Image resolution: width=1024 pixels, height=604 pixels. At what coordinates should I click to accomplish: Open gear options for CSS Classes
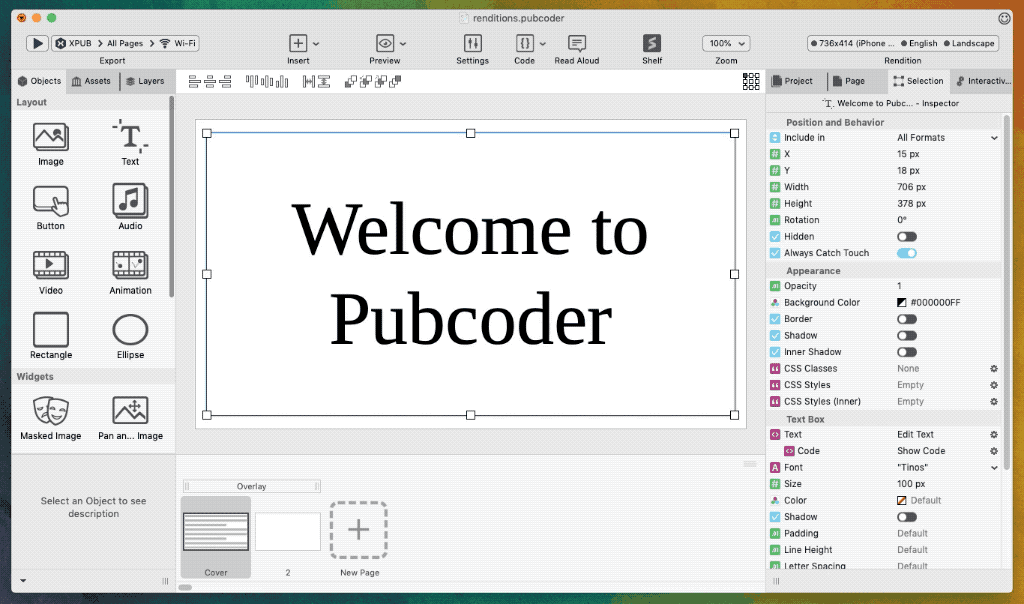(x=994, y=368)
